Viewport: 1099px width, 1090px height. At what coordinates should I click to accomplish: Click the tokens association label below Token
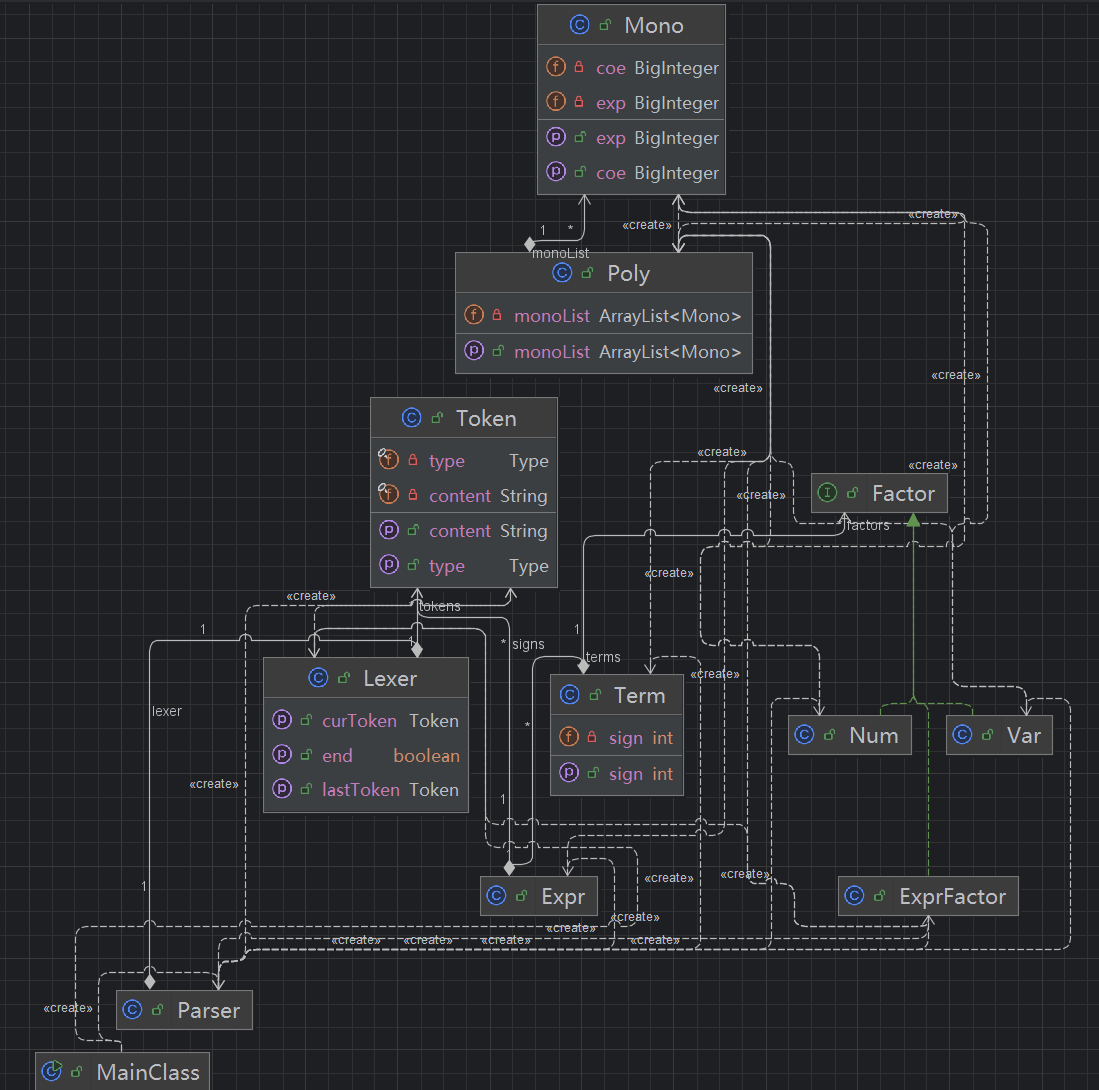coord(439,606)
